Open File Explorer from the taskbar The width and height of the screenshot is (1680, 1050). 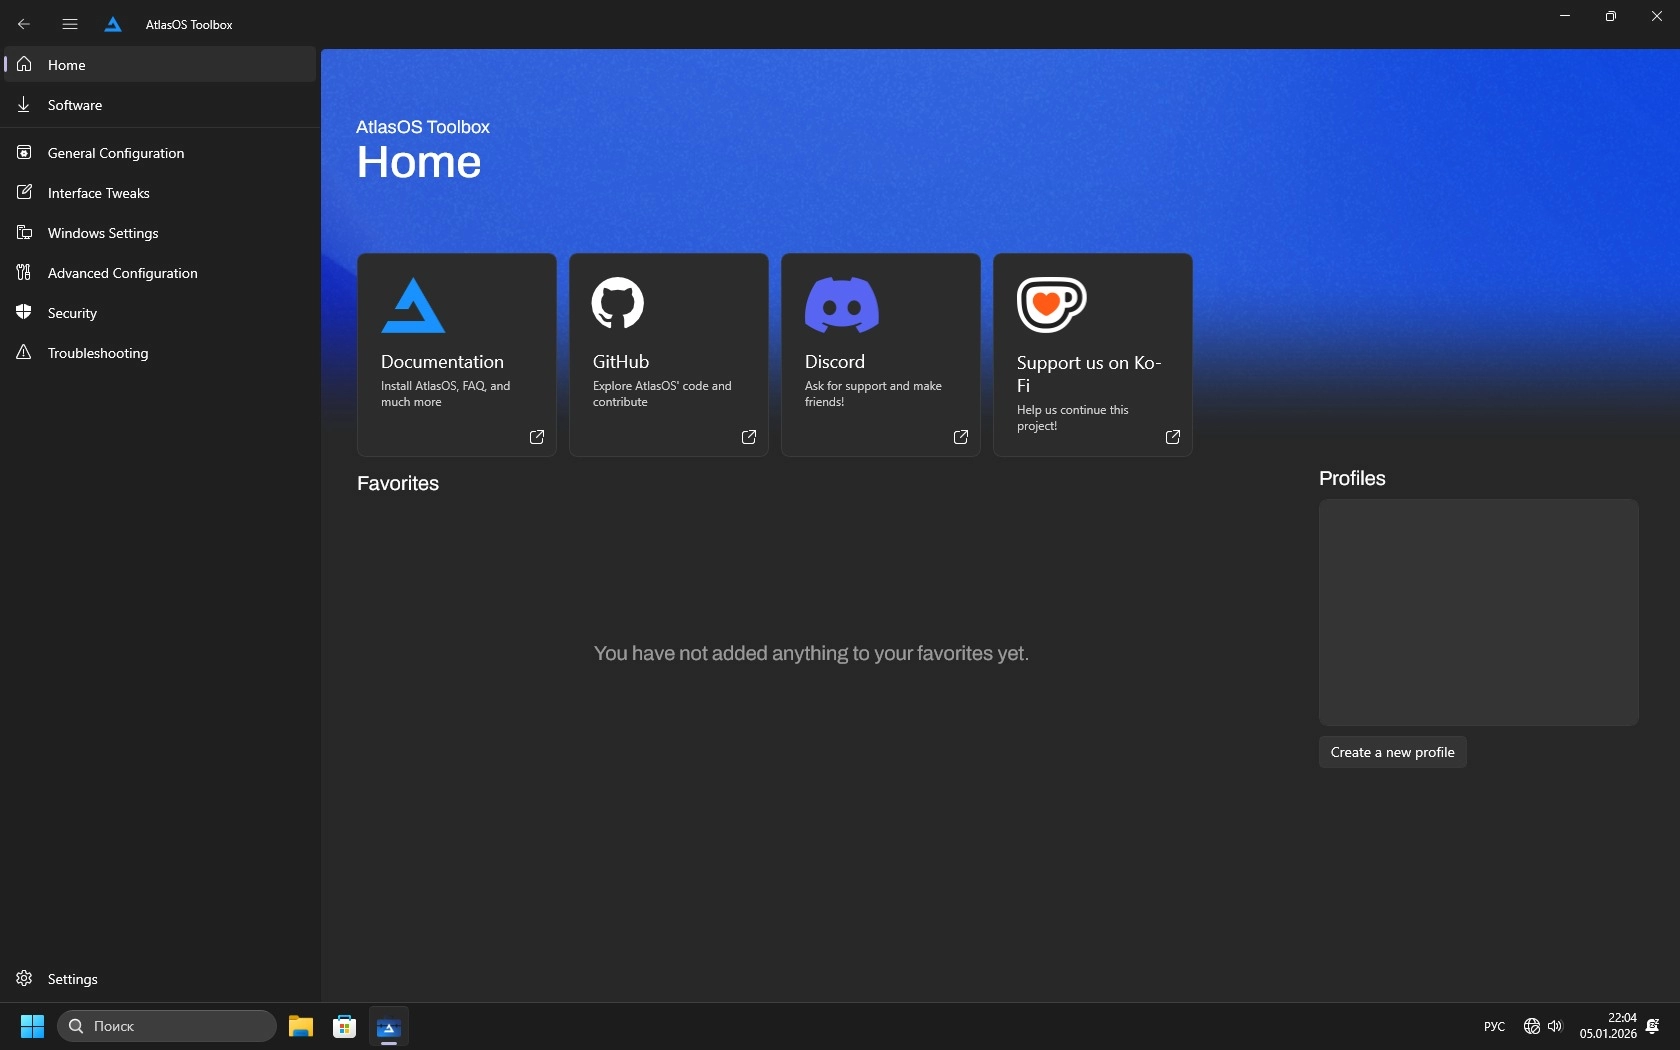pos(301,1026)
